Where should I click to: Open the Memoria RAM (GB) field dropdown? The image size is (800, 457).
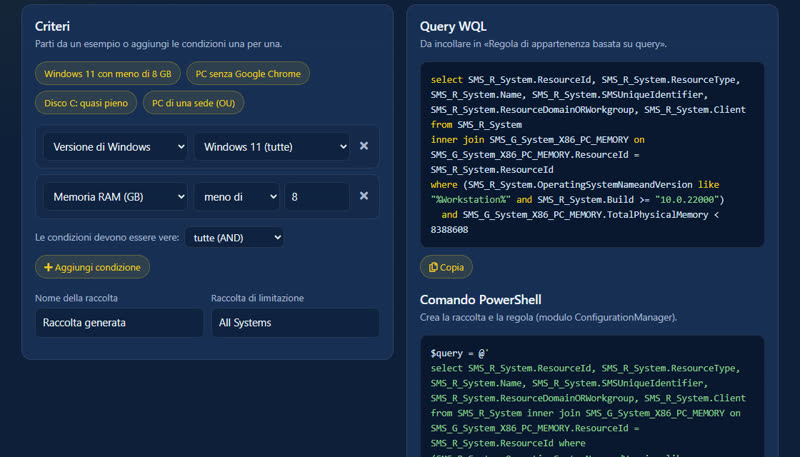pyautogui.click(x=115, y=197)
